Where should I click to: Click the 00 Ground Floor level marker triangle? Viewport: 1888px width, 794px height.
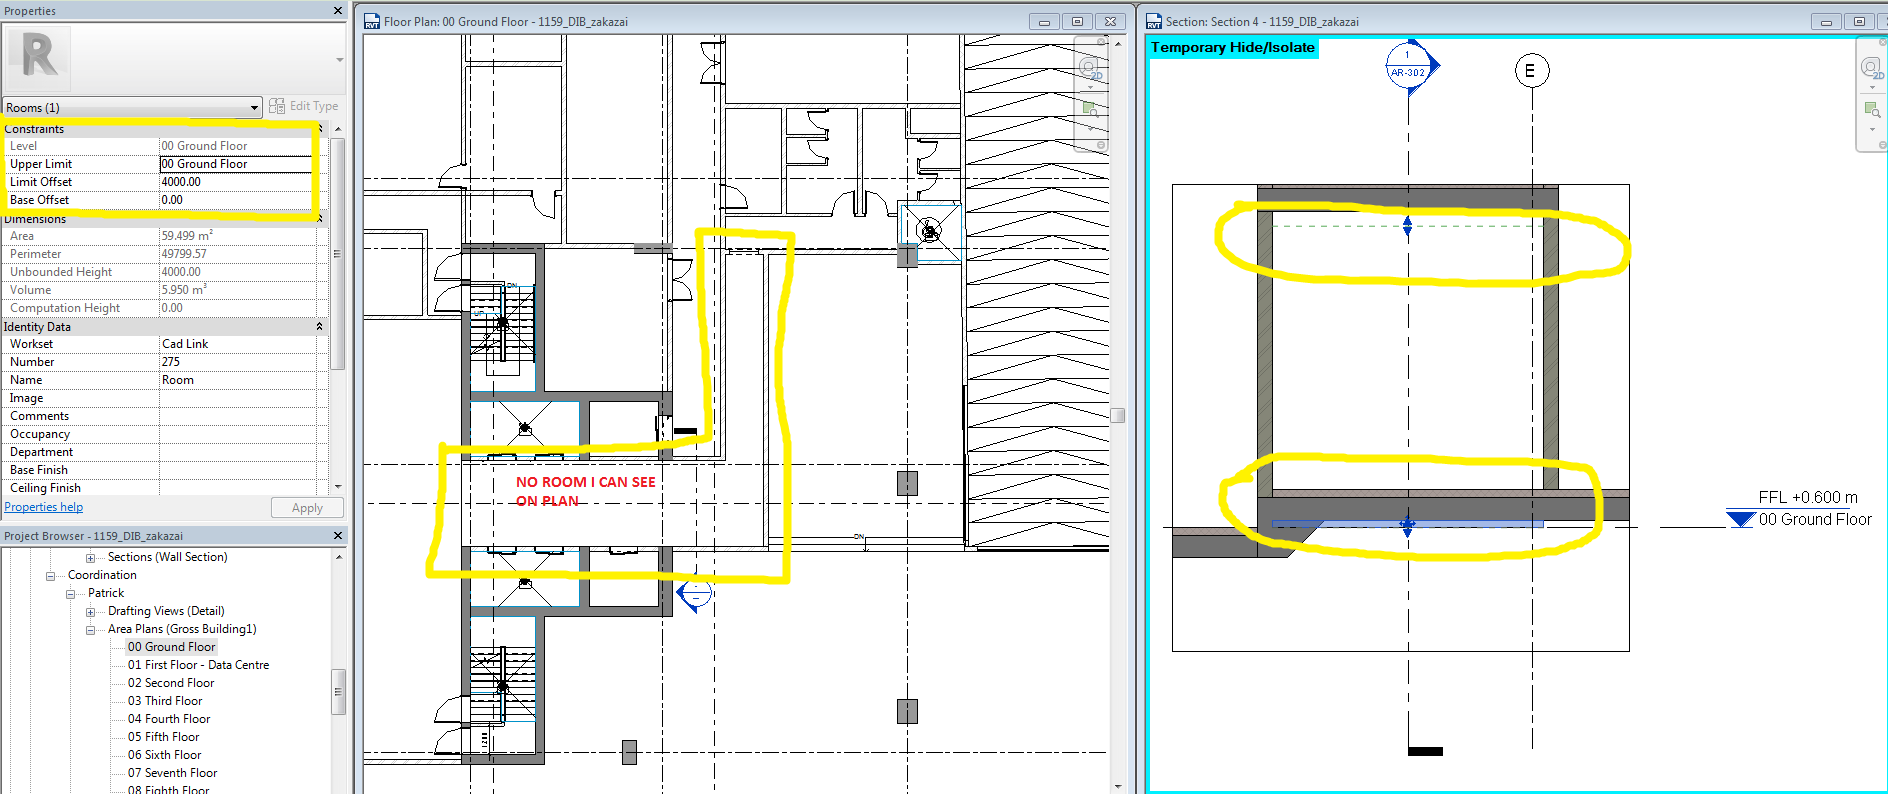click(x=1741, y=519)
